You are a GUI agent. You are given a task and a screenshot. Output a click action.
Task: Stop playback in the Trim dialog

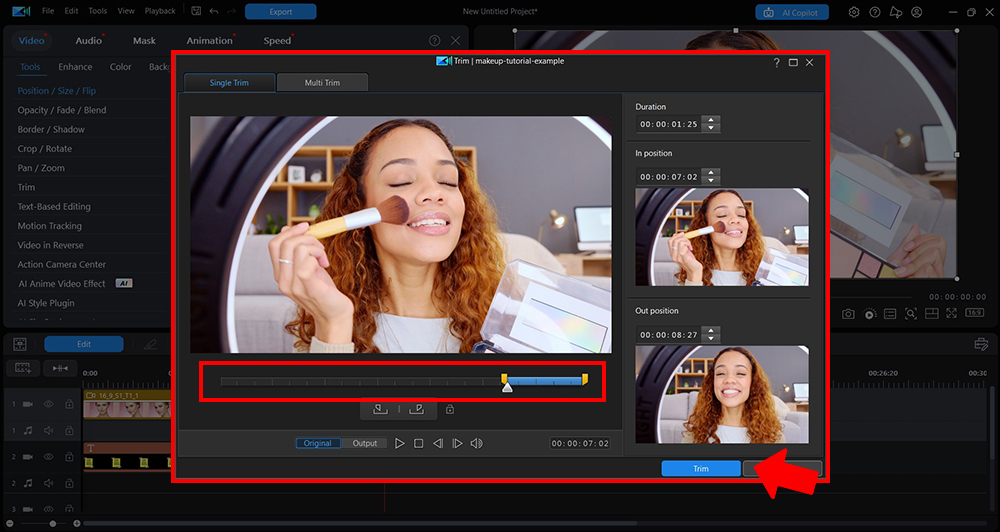[419, 443]
